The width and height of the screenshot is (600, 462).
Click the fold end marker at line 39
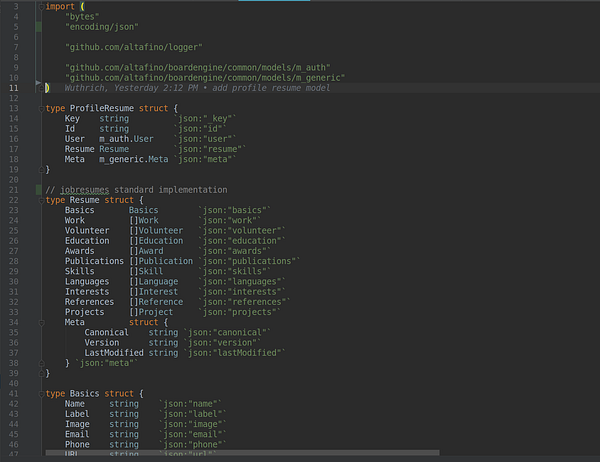[39, 373]
